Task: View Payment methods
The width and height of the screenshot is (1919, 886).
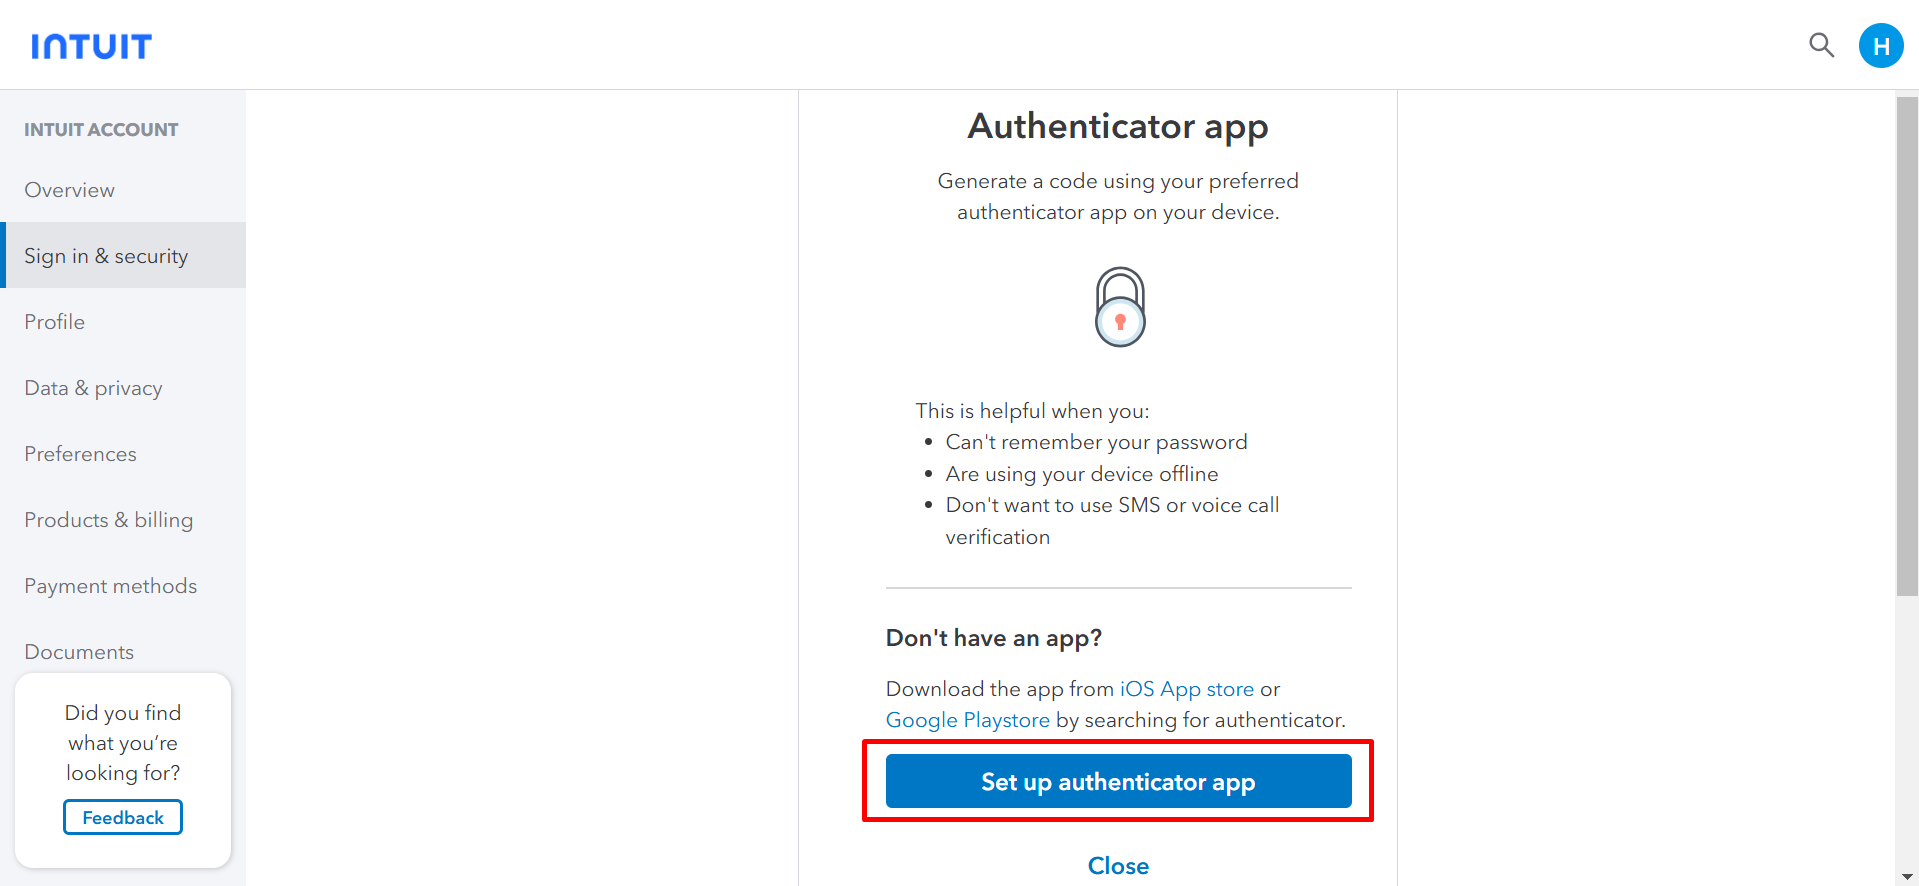Action: pos(111,586)
